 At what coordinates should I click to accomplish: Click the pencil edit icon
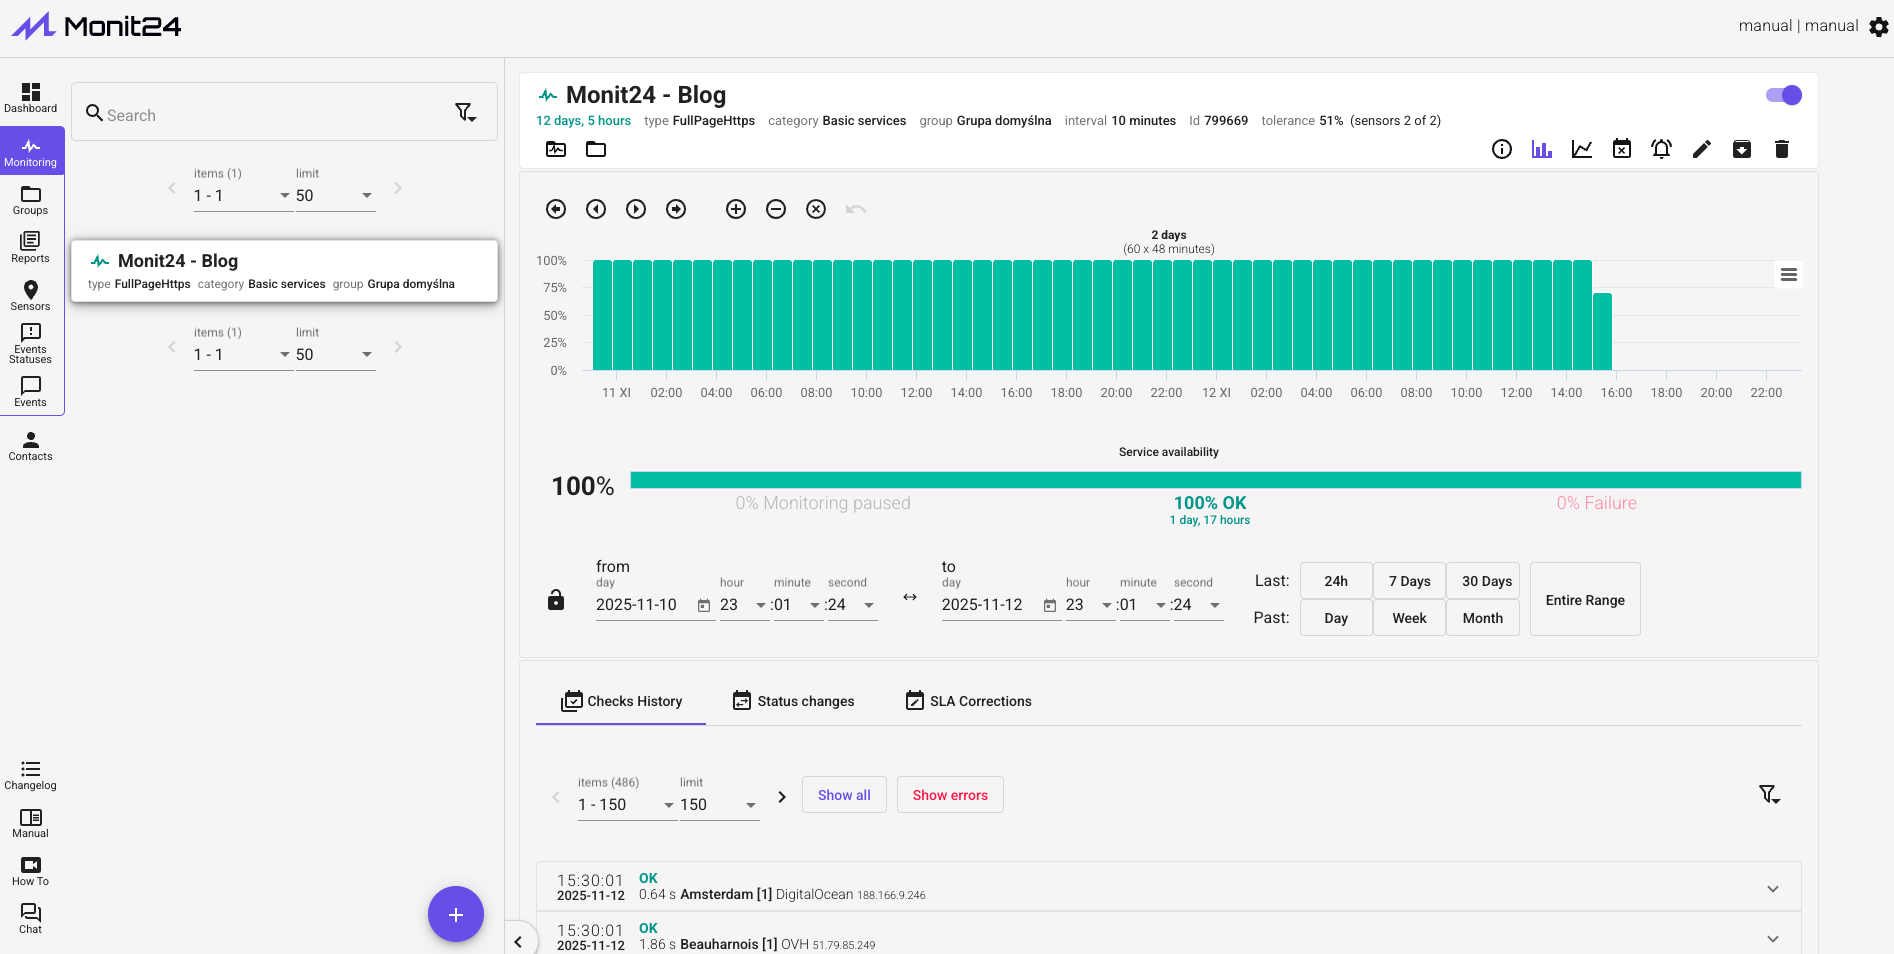[1701, 149]
